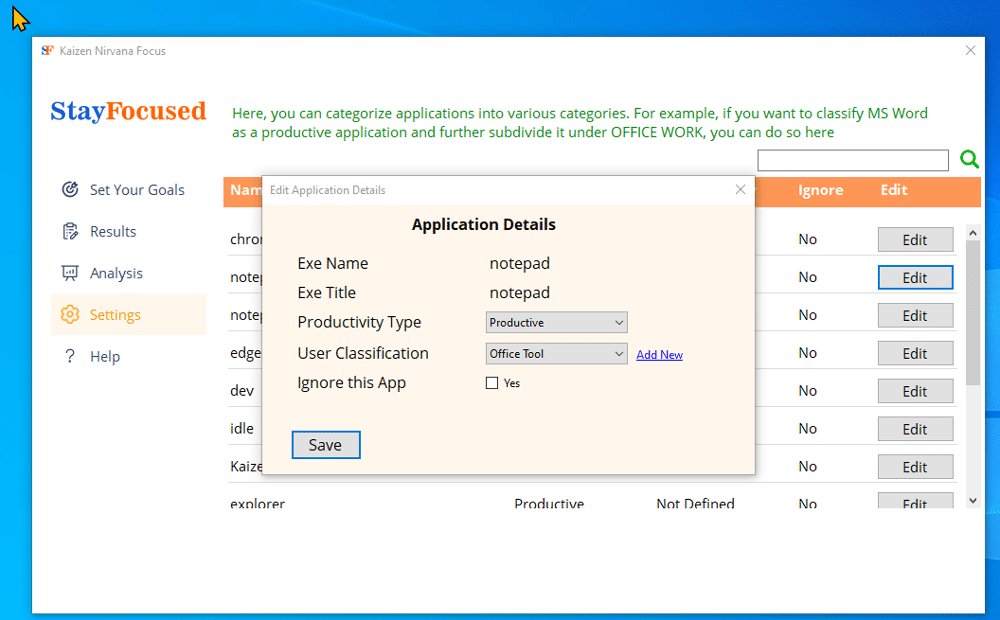Go to the Results section
This screenshot has height=620, width=1000.
113,231
